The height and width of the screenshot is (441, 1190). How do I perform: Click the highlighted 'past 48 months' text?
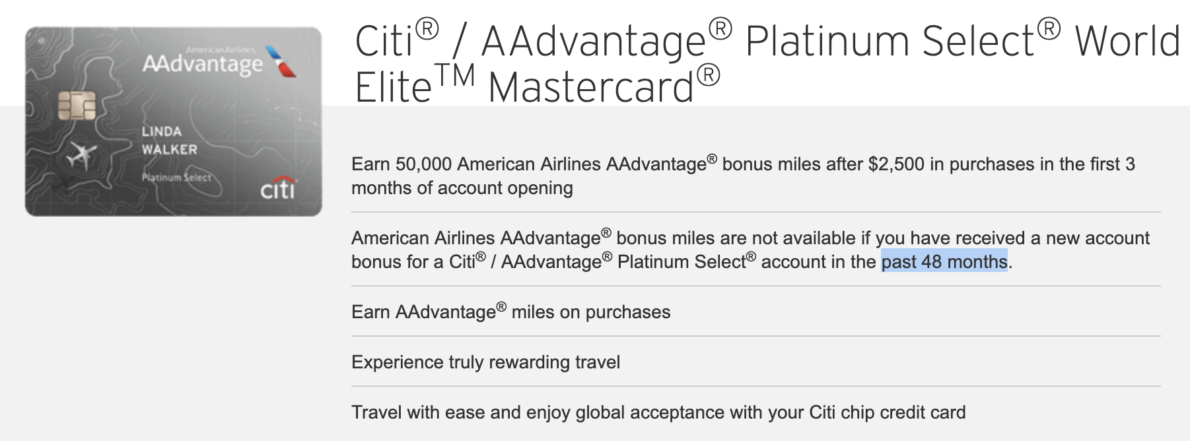(944, 262)
